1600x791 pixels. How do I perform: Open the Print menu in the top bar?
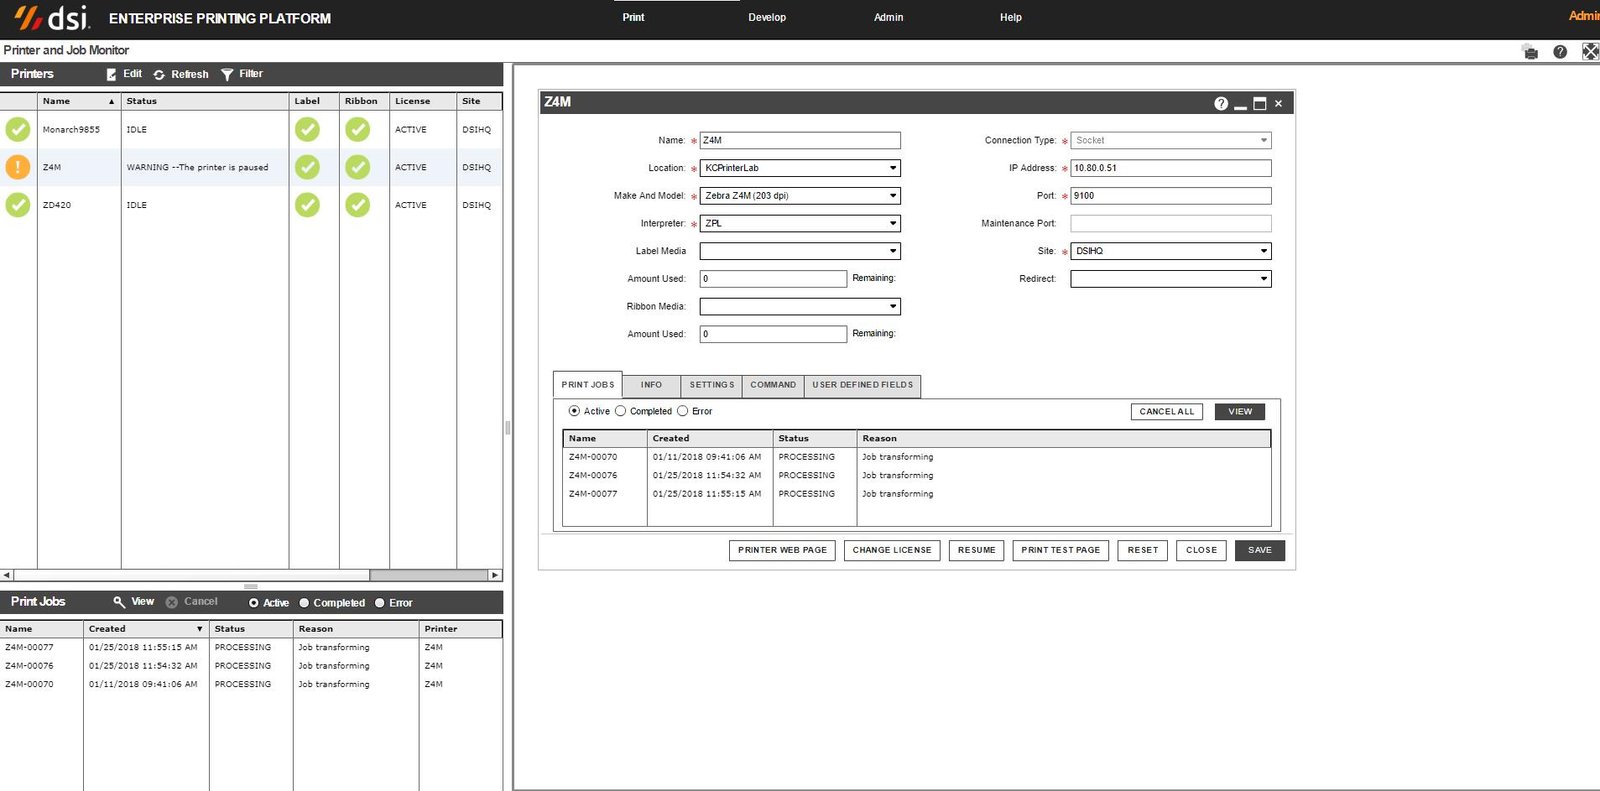[633, 17]
